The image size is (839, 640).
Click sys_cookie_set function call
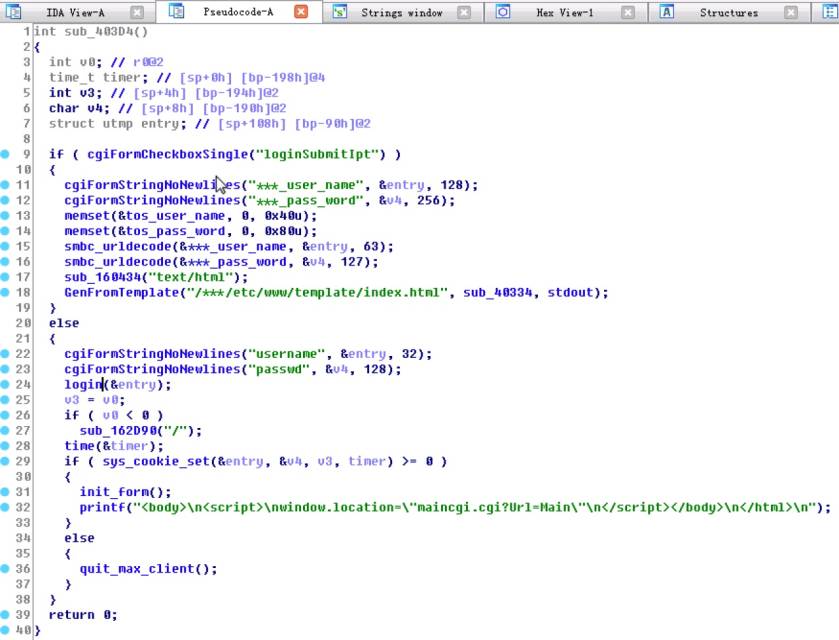click(x=156, y=461)
